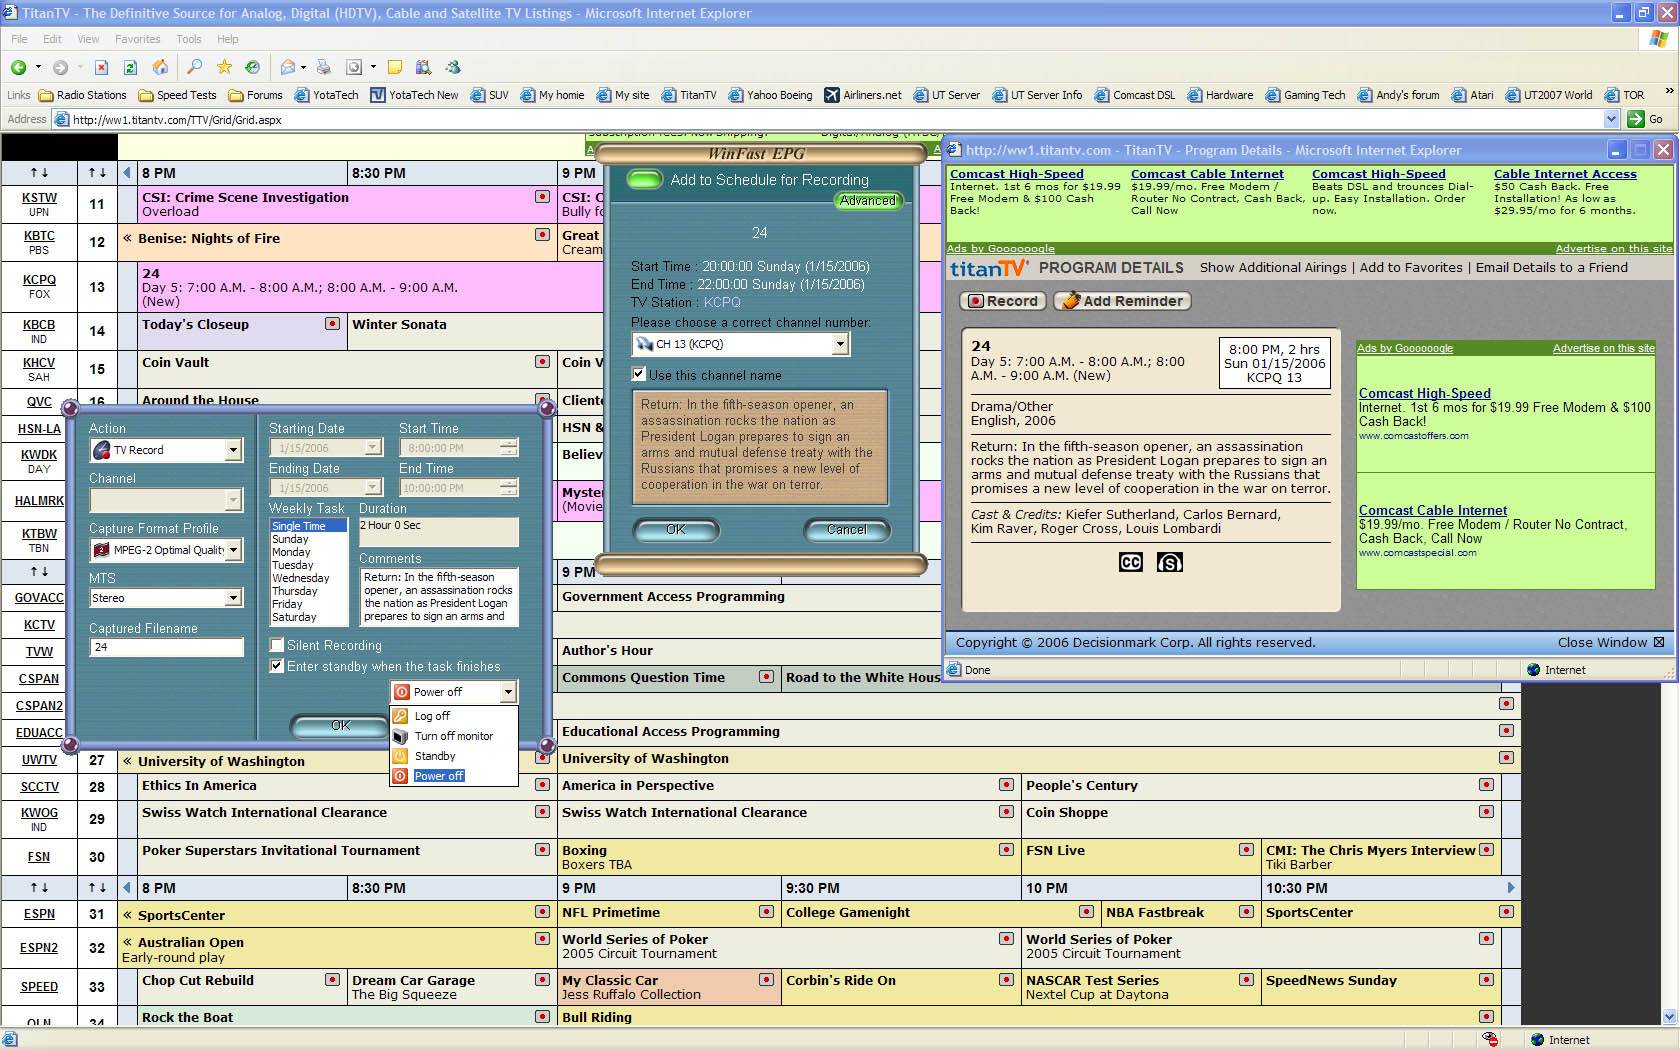Image resolution: width=1680 pixels, height=1050 pixels.
Task: Click the ESPN2 channel link
Action: pyautogui.click(x=39, y=948)
